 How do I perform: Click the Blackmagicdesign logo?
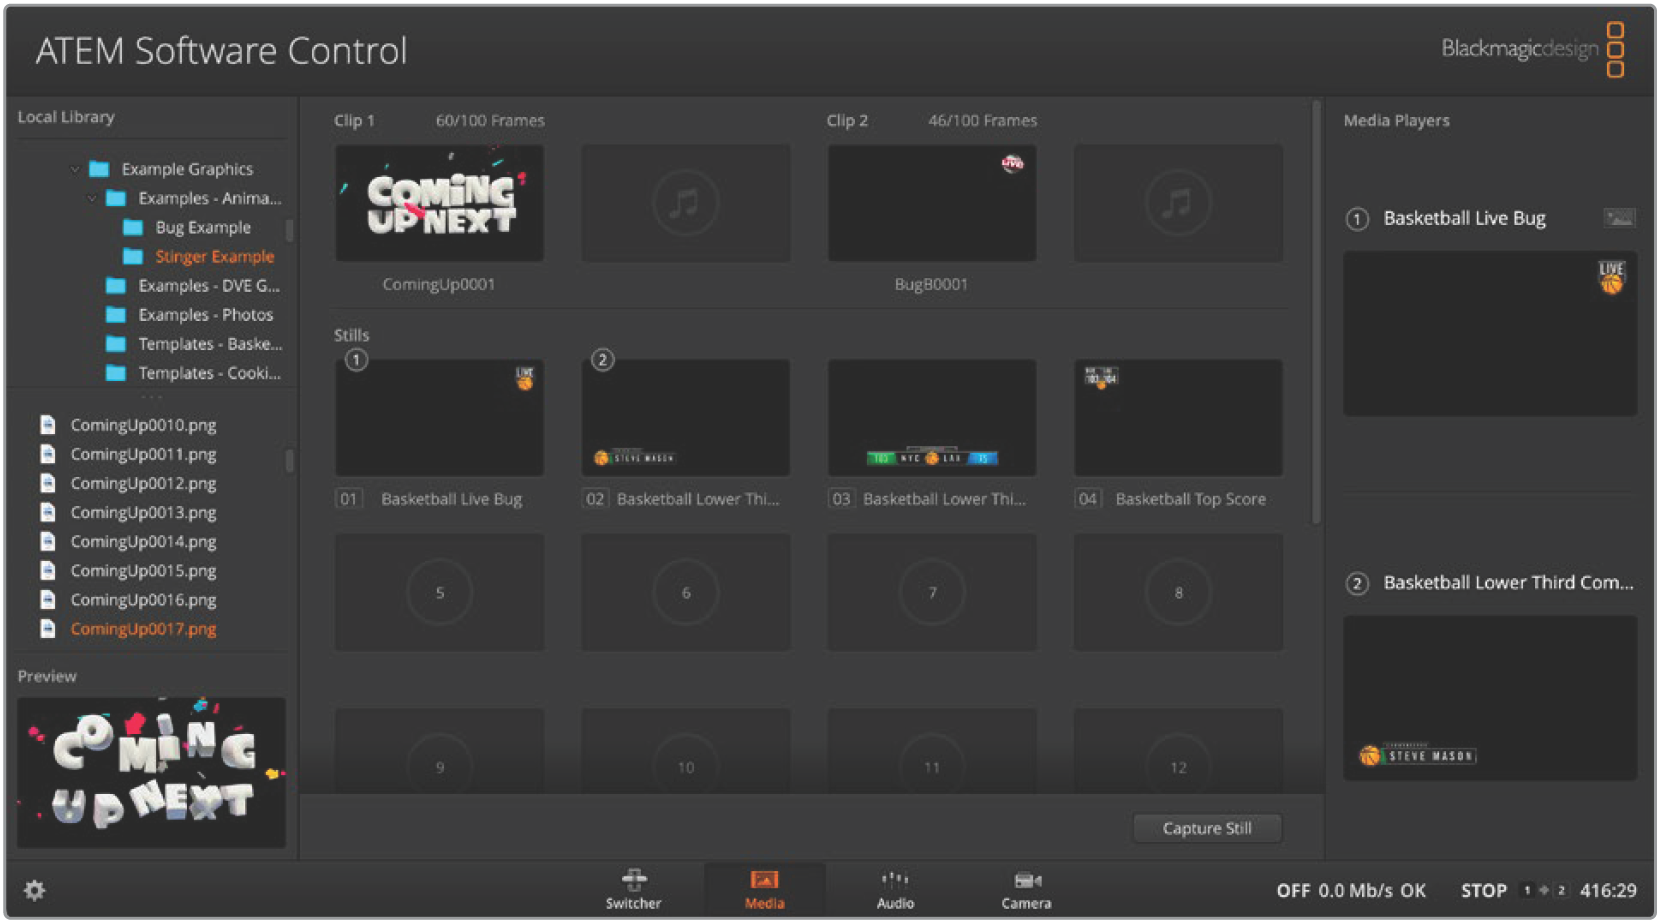[x=1532, y=49]
